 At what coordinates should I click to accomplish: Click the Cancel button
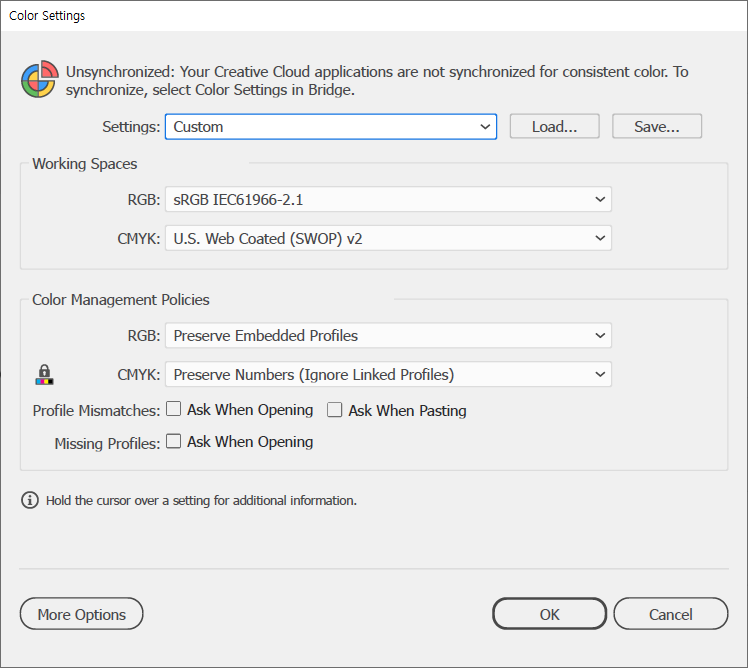670,614
